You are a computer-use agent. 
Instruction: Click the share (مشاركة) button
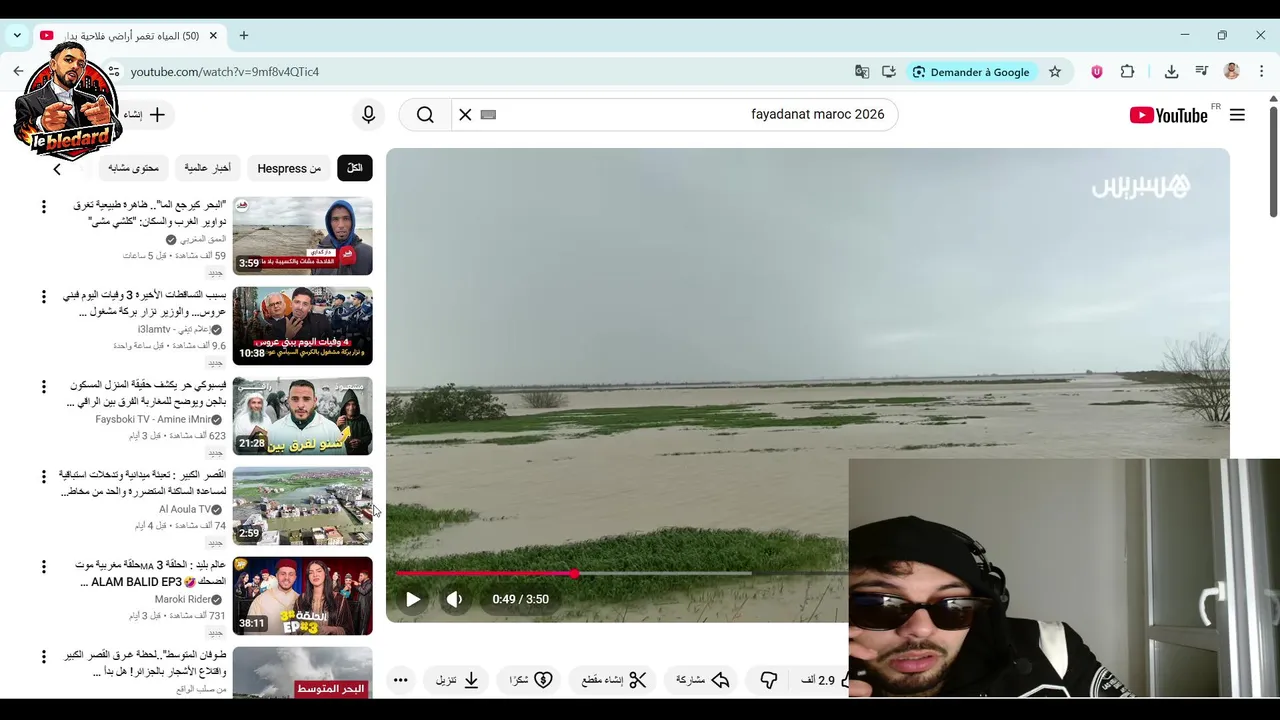point(702,680)
